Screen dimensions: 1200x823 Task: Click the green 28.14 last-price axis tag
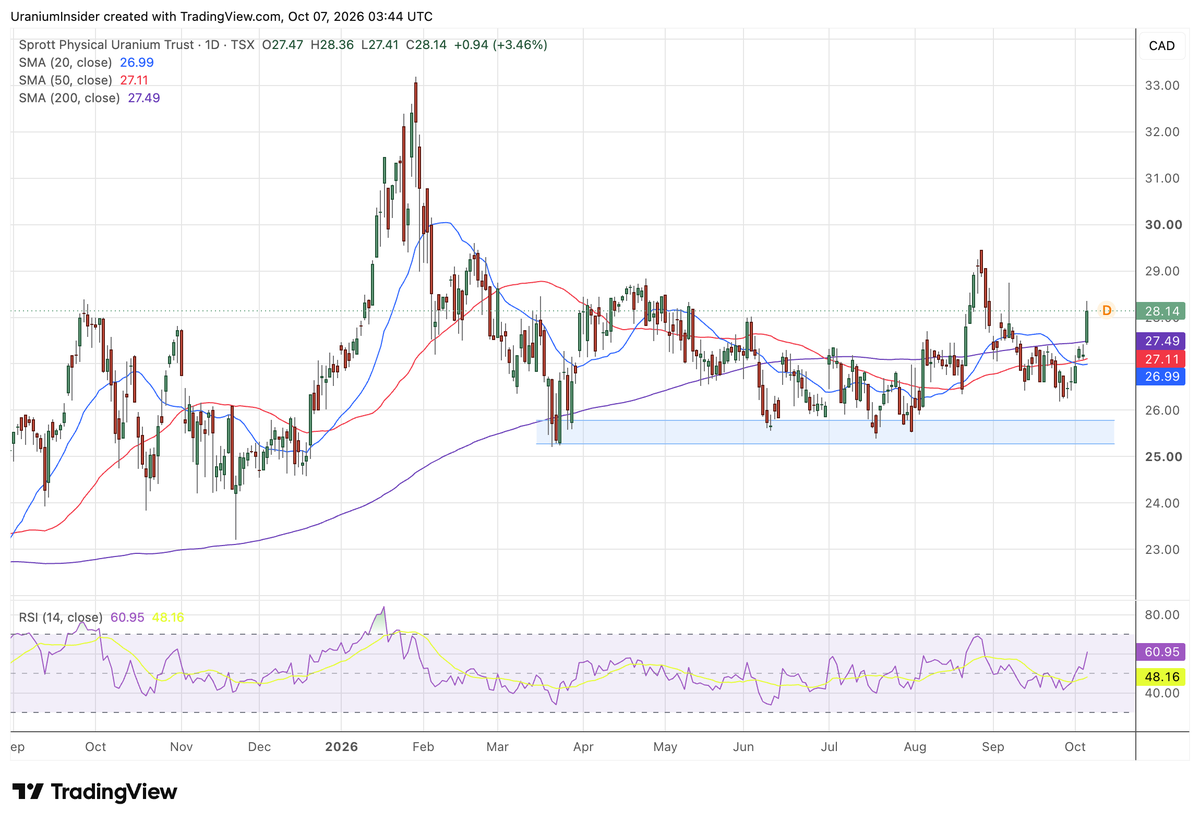[x=1162, y=311]
